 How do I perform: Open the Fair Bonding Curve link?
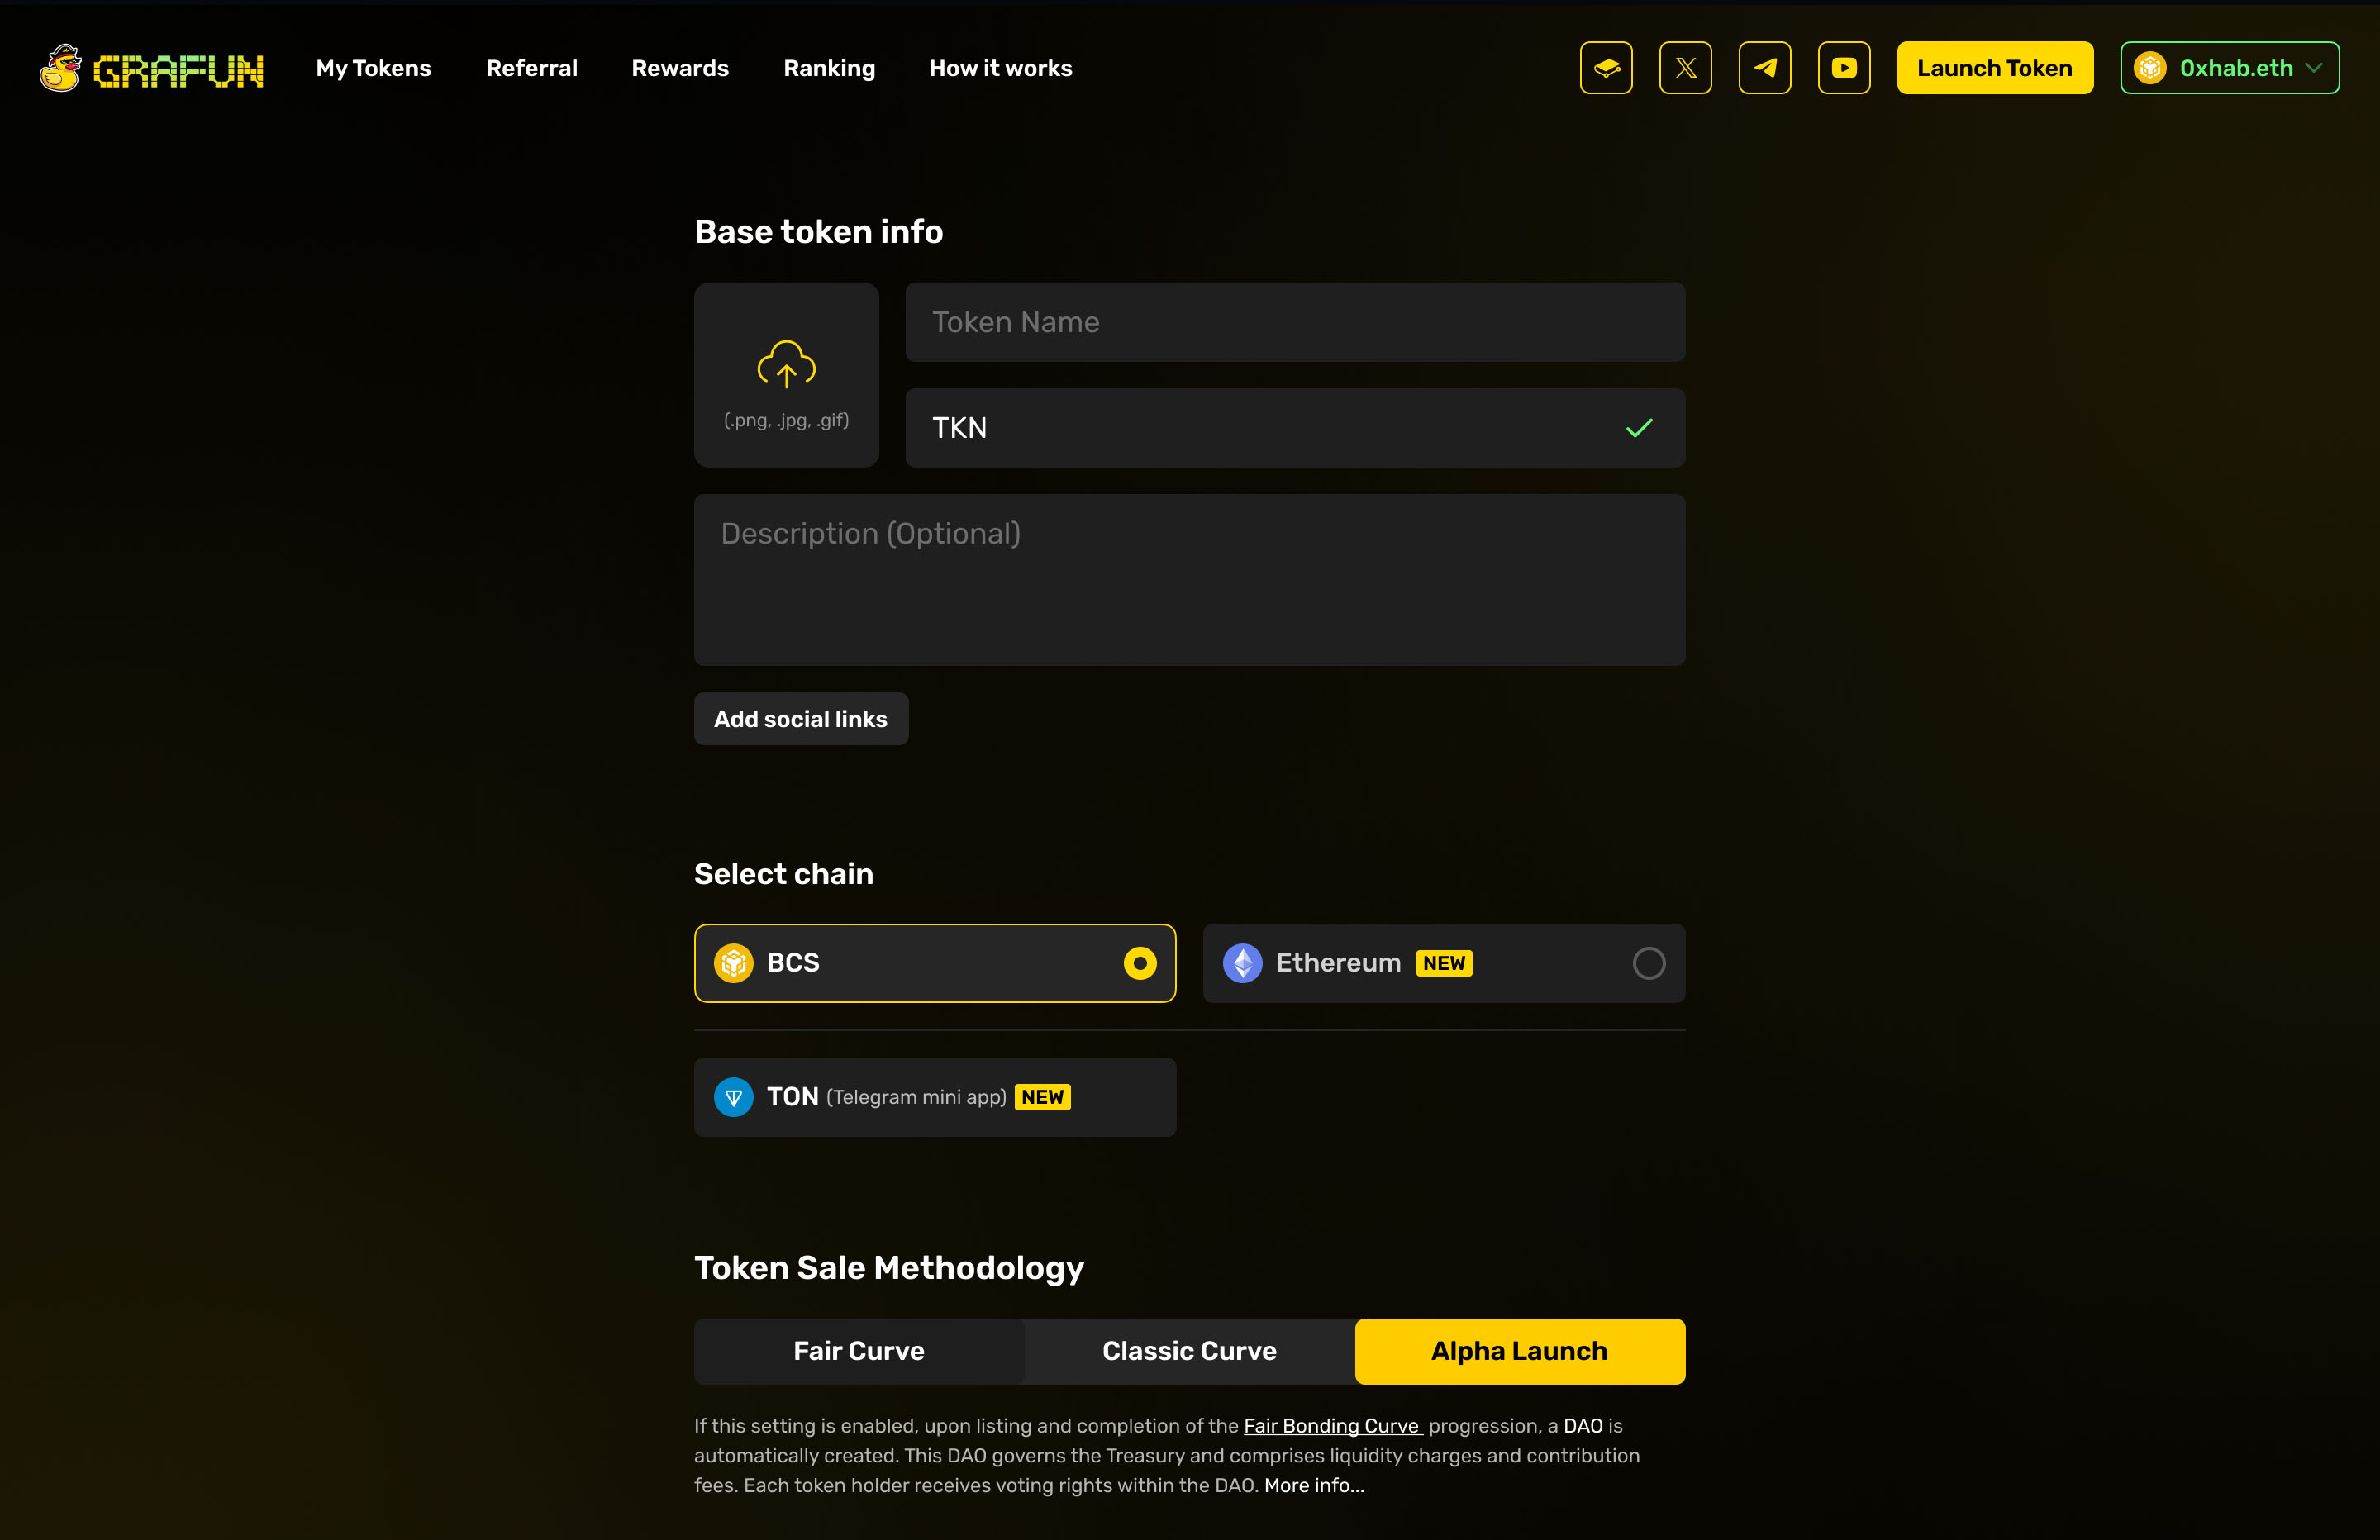tap(1331, 1426)
